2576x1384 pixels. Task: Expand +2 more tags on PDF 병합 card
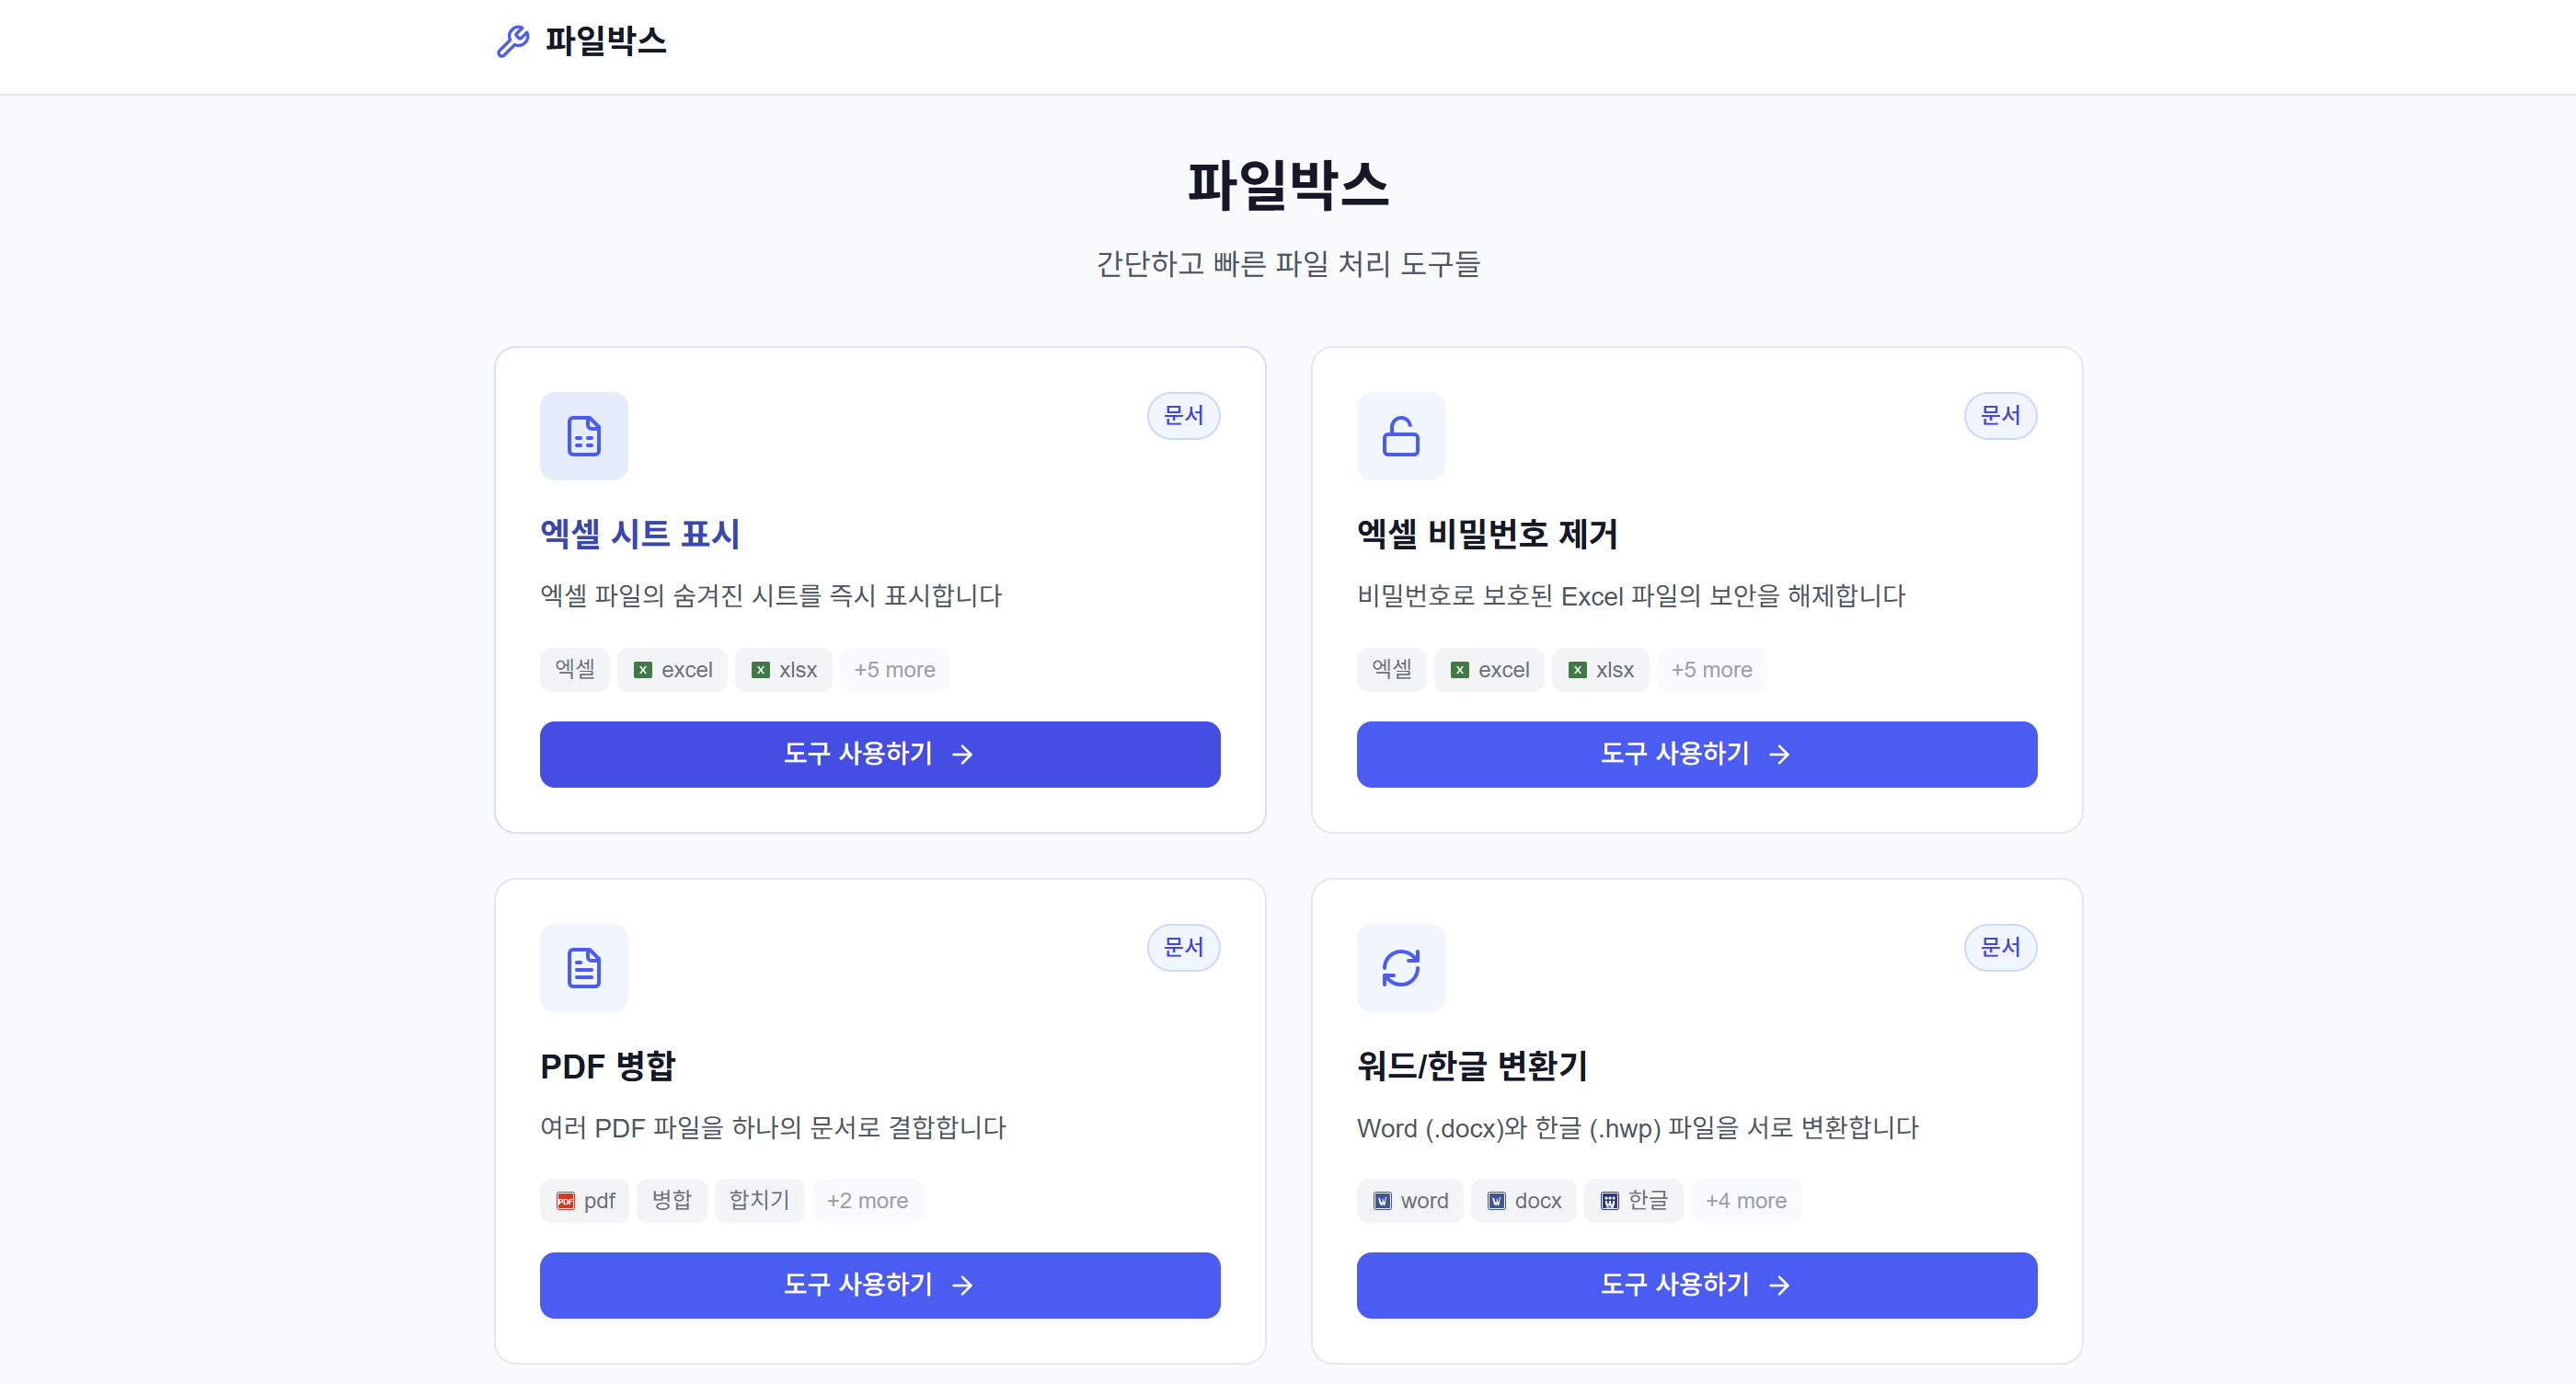pos(868,1201)
